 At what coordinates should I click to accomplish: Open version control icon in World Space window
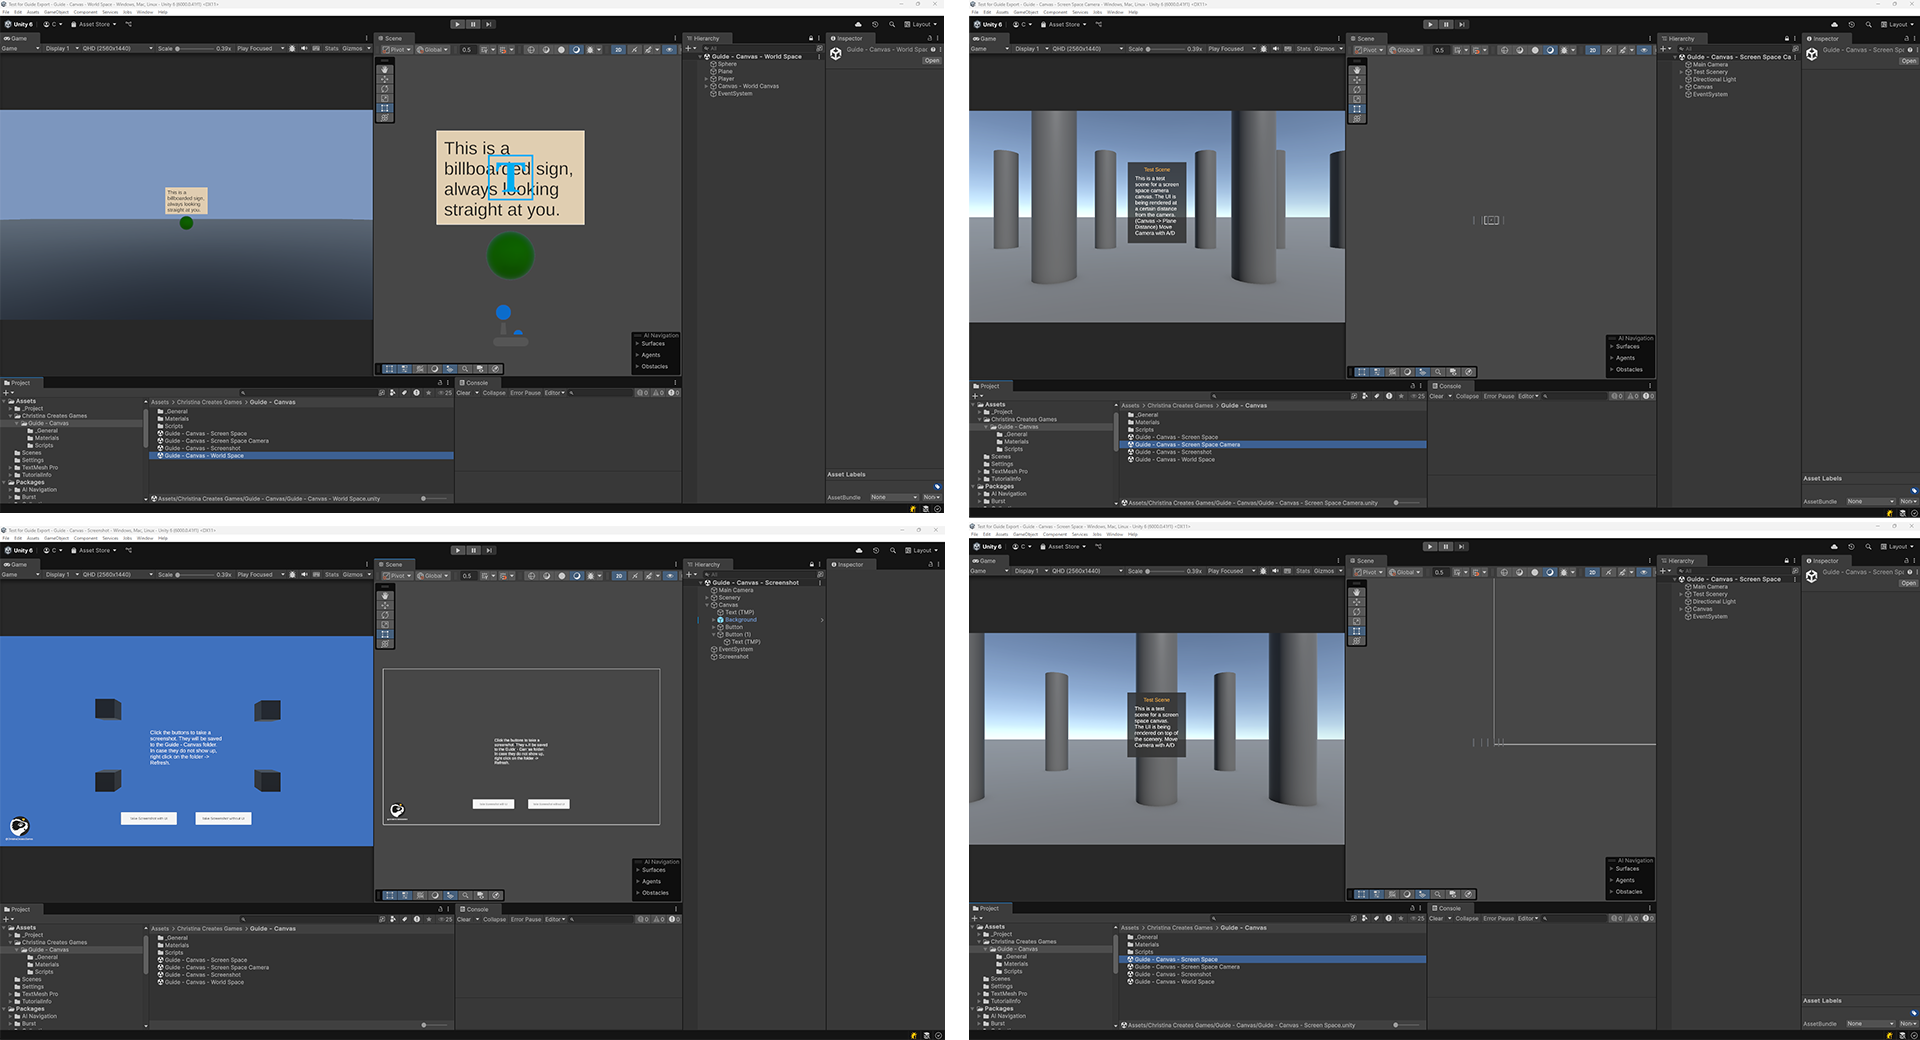click(x=129, y=24)
